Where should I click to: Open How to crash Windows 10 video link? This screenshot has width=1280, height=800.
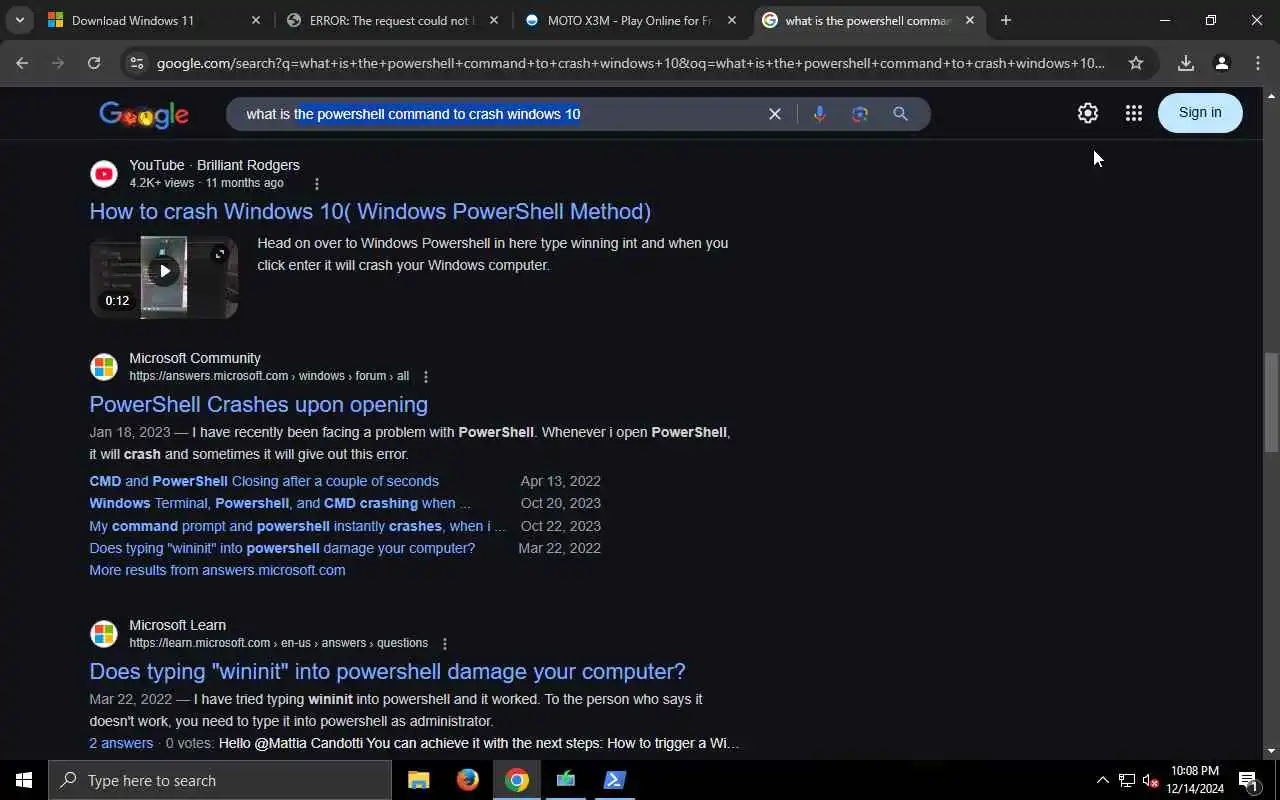[x=370, y=211]
